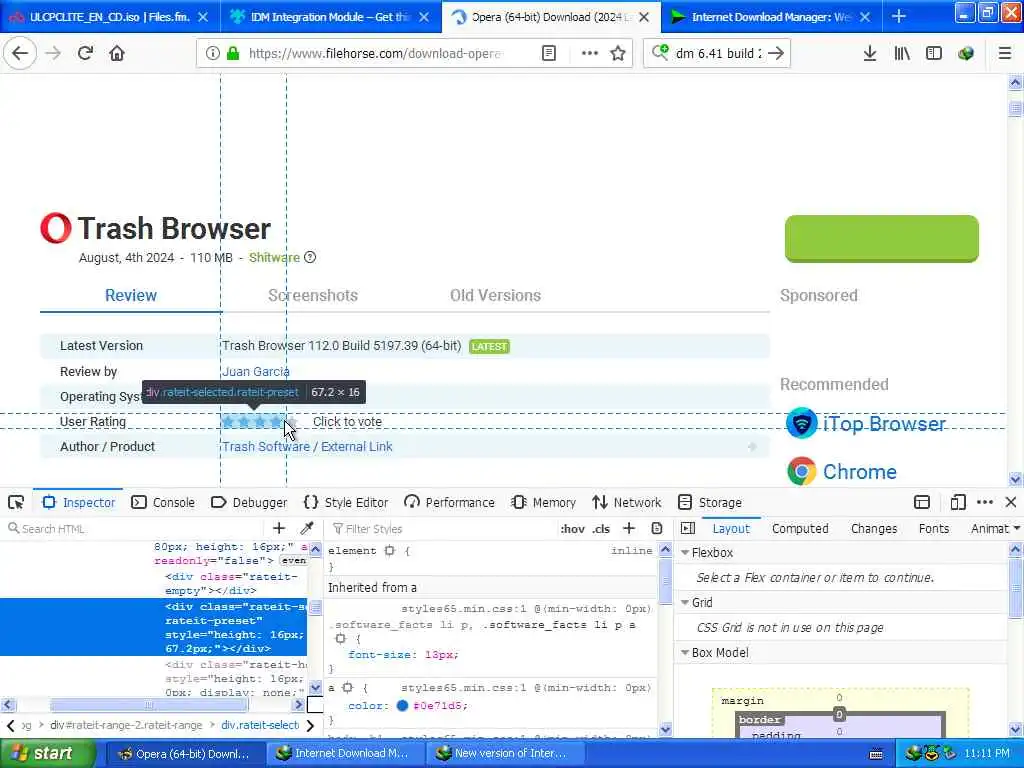Collapse the three-pane inspector sidebar

[688, 528]
